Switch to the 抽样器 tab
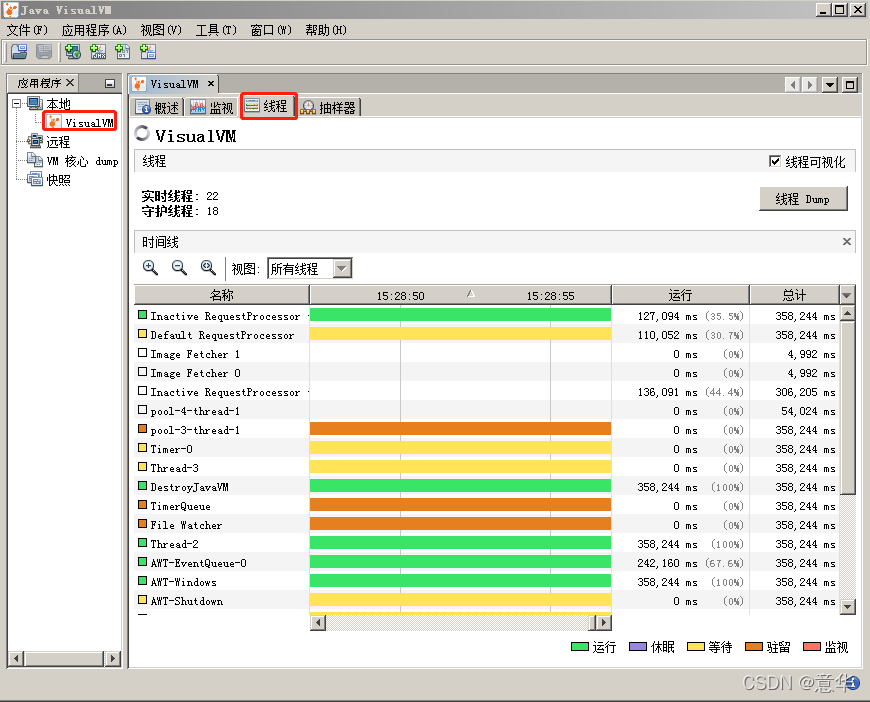Screen dimensions: 870x702 329,107
